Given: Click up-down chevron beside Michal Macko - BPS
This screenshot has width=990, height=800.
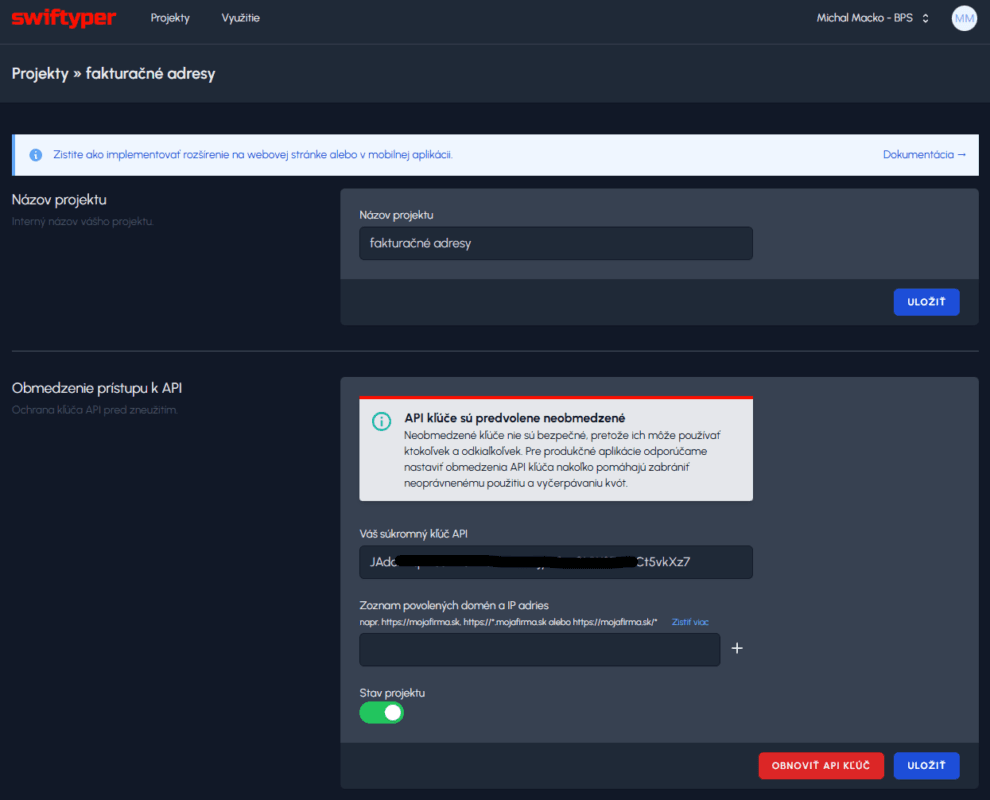Looking at the screenshot, I should pyautogui.click(x=925, y=18).
